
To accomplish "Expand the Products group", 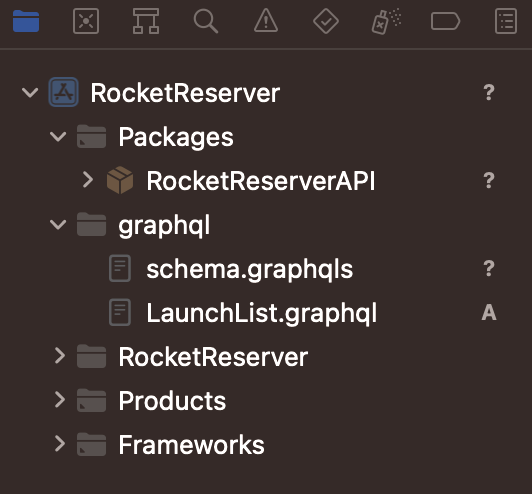I will [x=60, y=400].
